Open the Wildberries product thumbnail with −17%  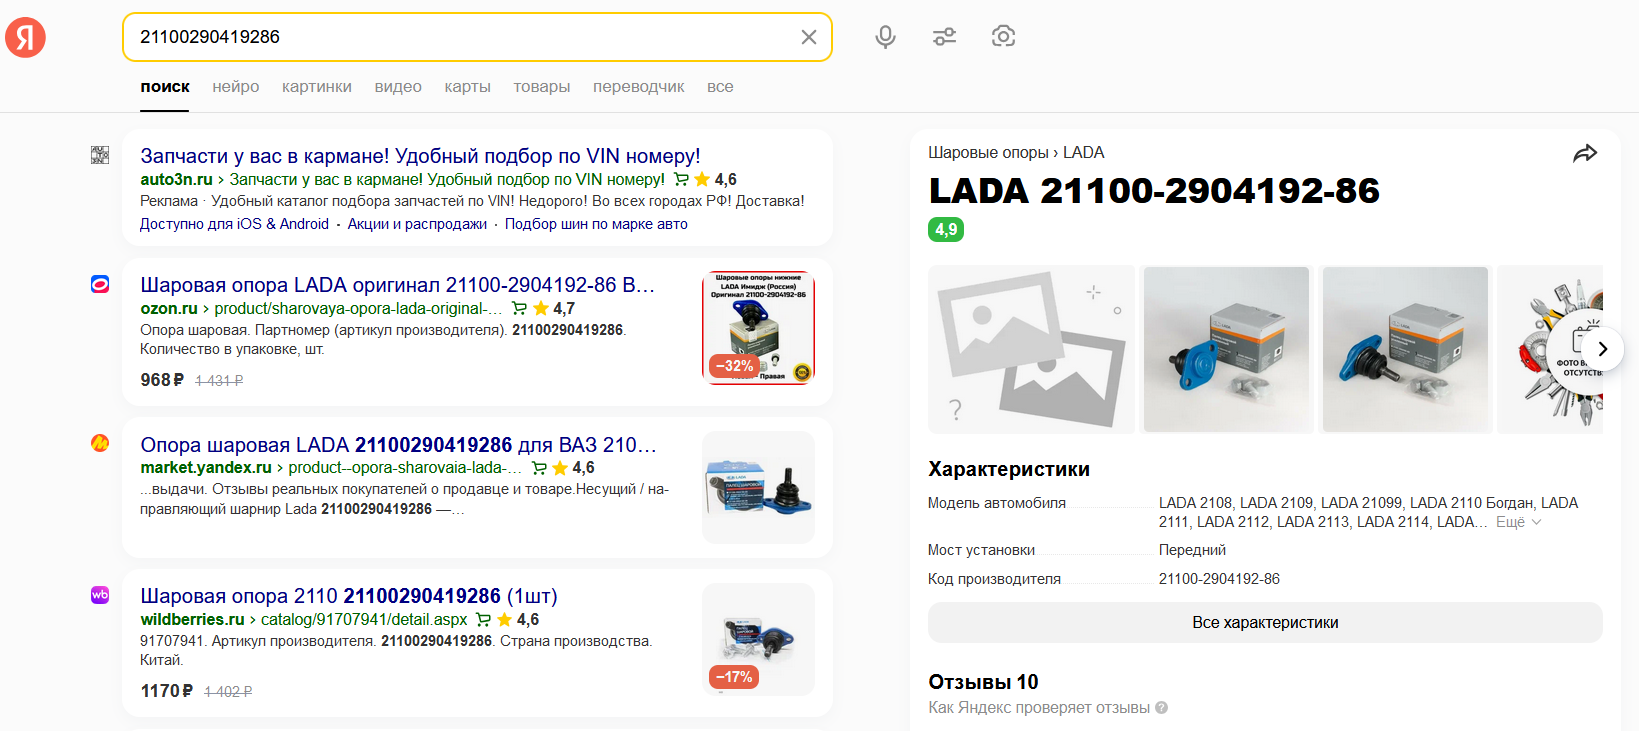(758, 639)
